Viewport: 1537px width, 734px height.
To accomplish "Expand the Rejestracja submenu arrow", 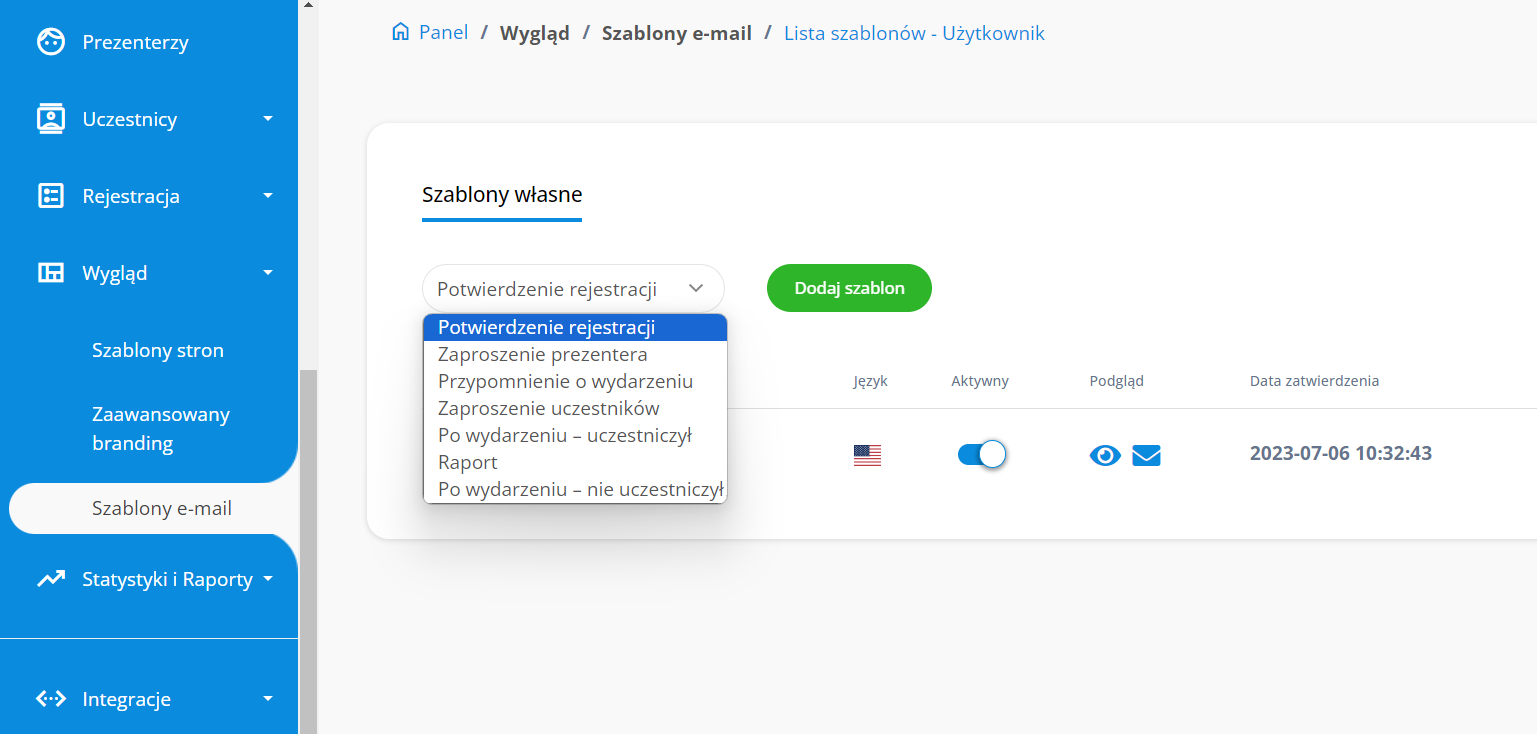I will [267, 196].
